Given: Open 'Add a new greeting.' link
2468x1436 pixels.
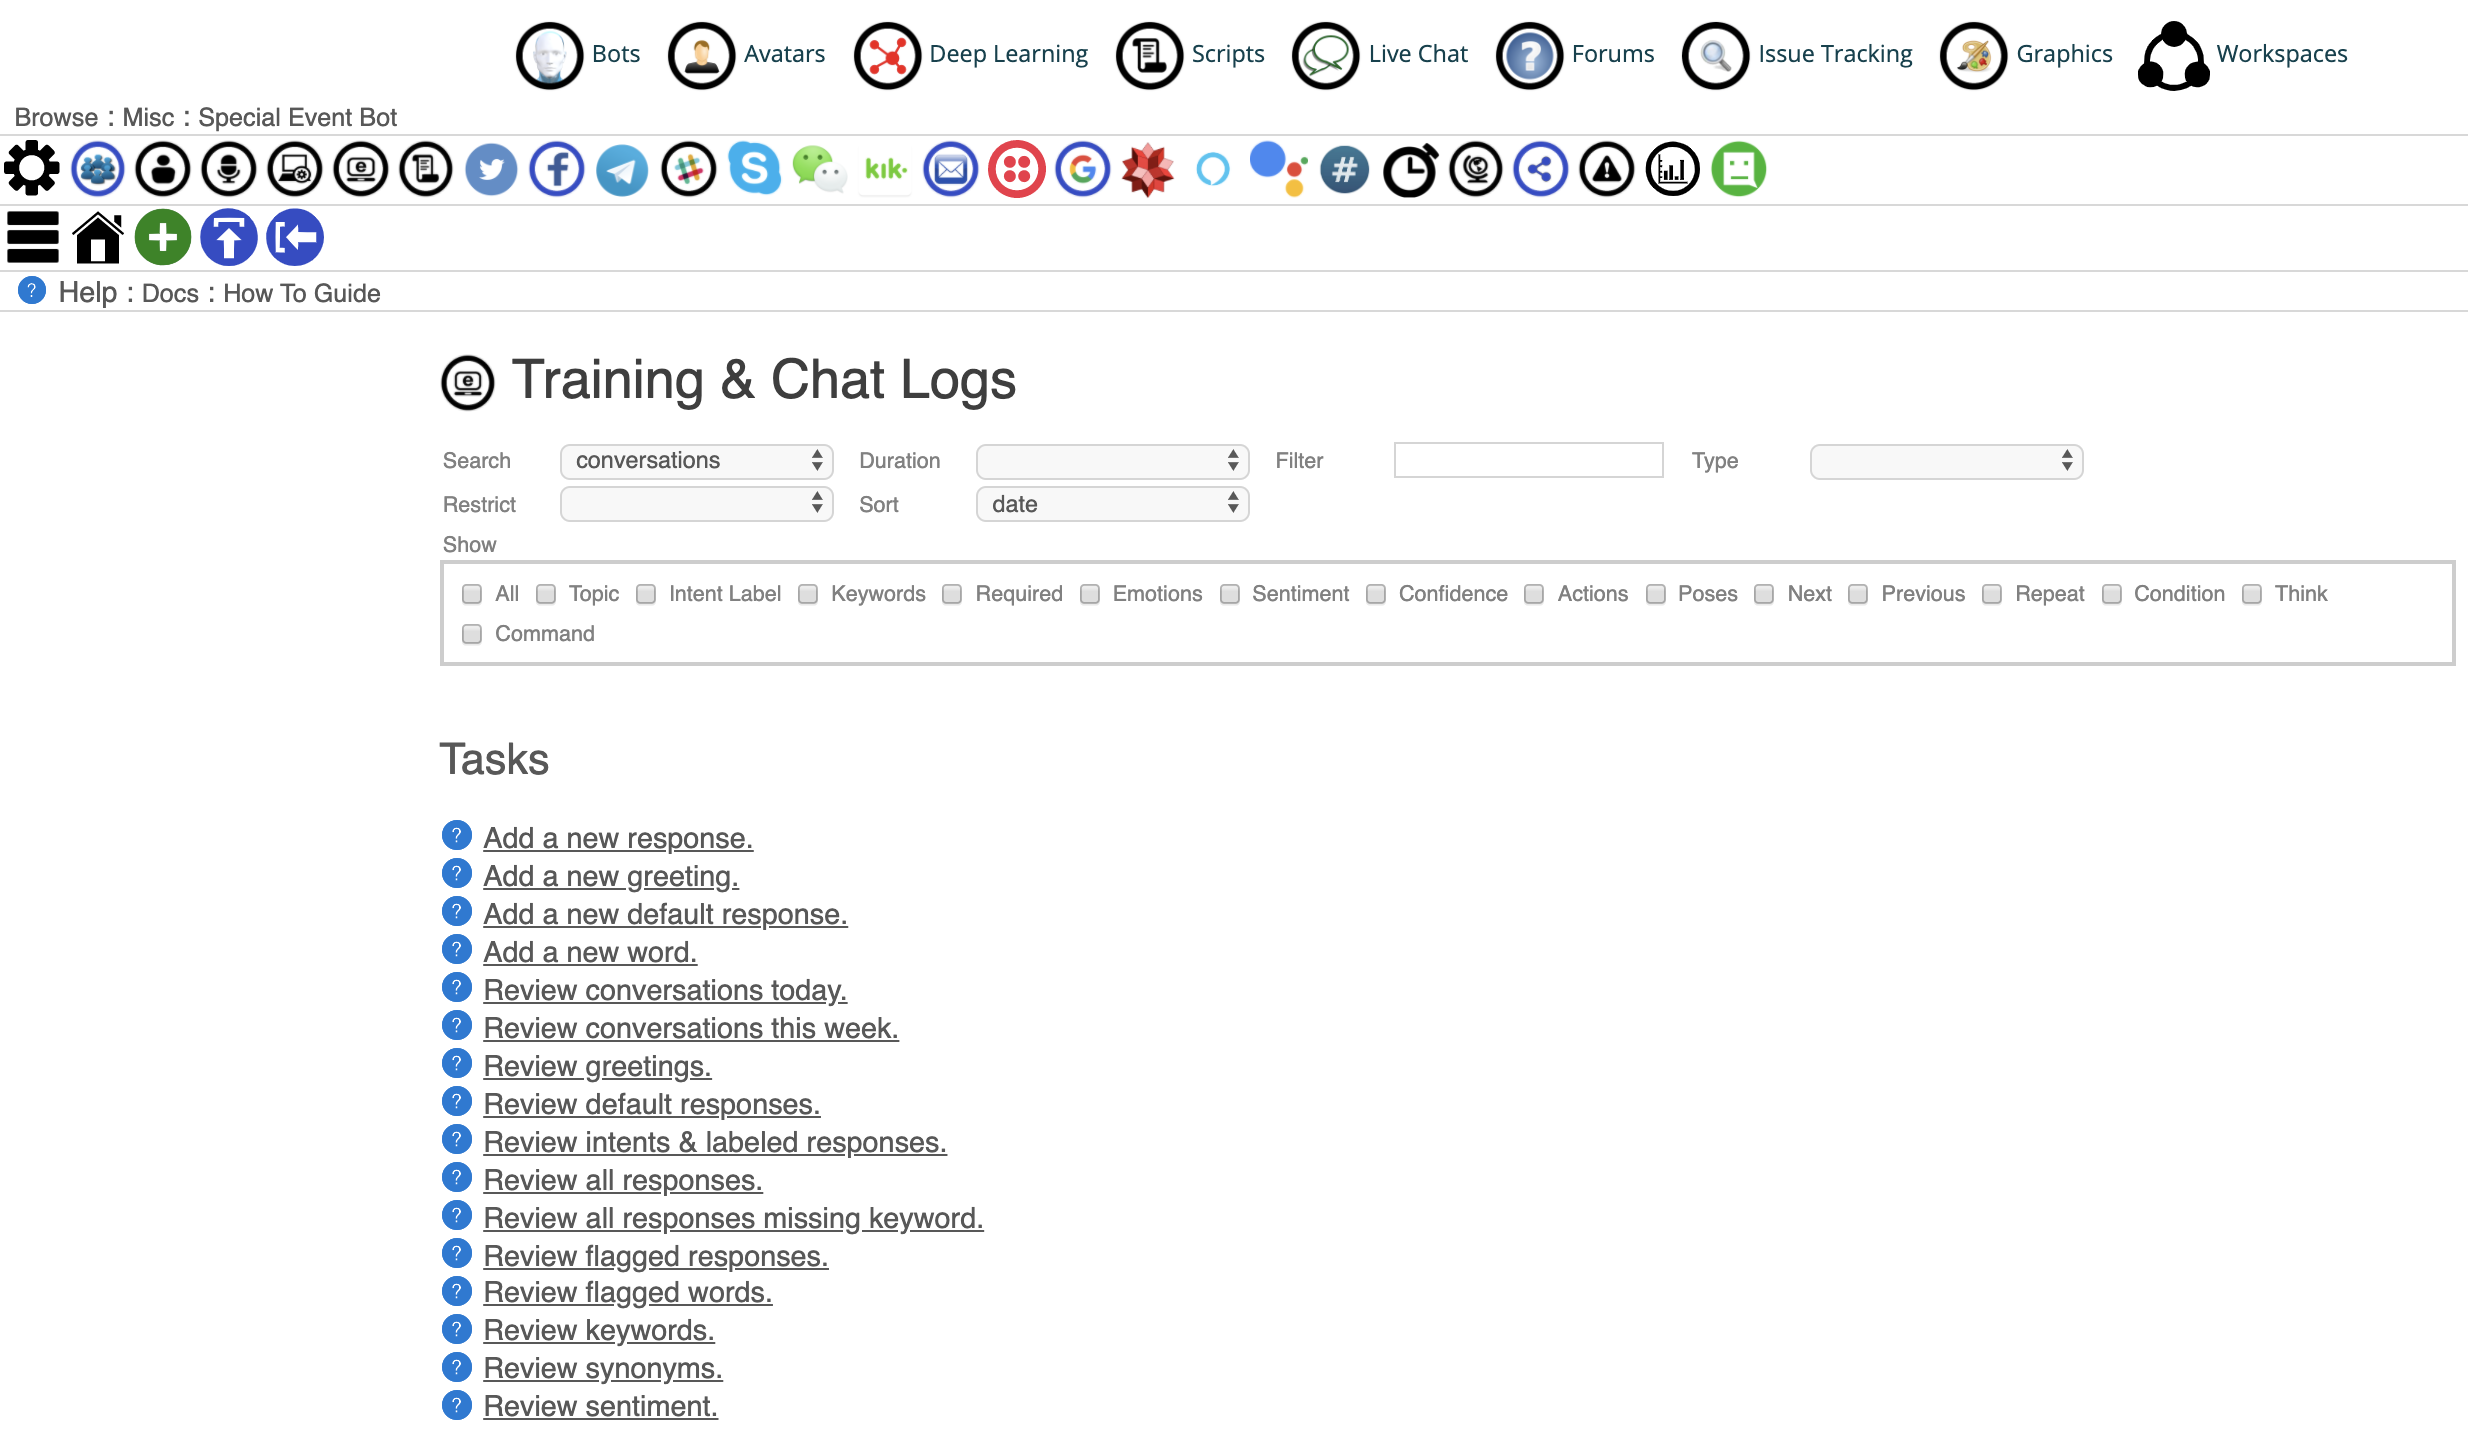Looking at the screenshot, I should 611,876.
